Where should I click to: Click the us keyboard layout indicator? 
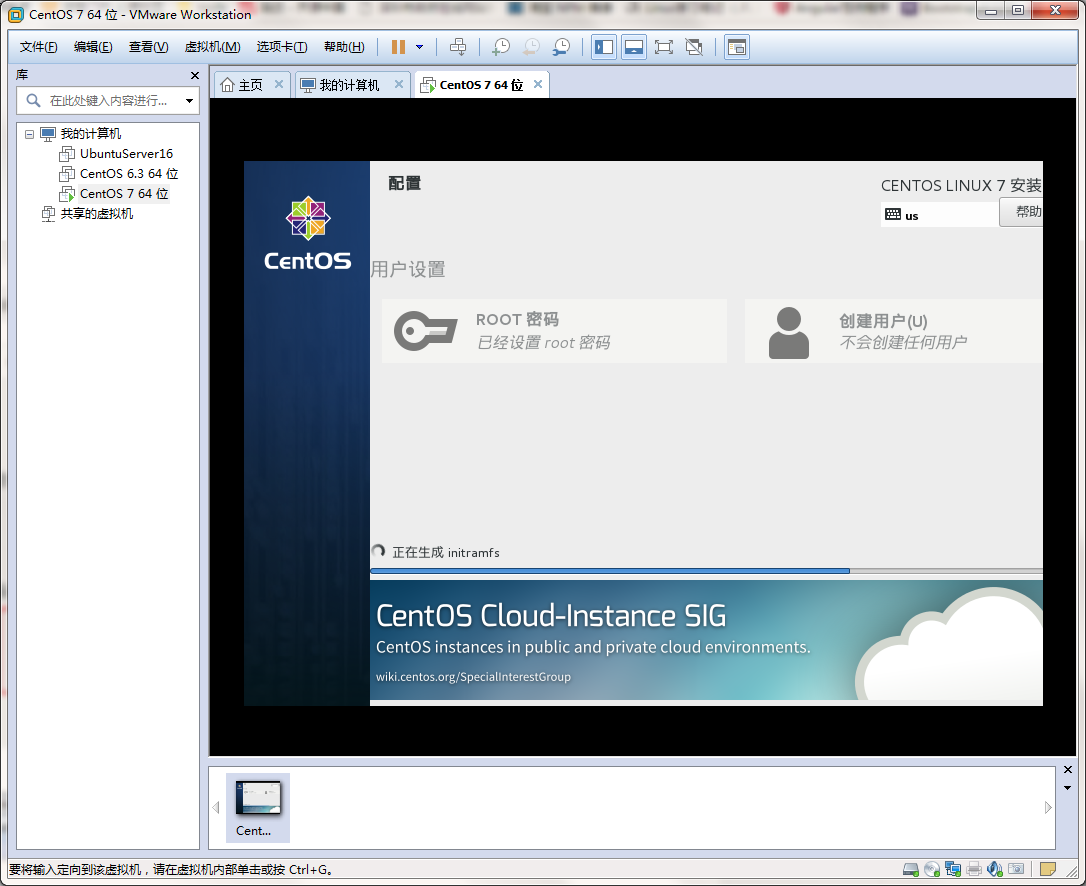pyautogui.click(x=939, y=215)
